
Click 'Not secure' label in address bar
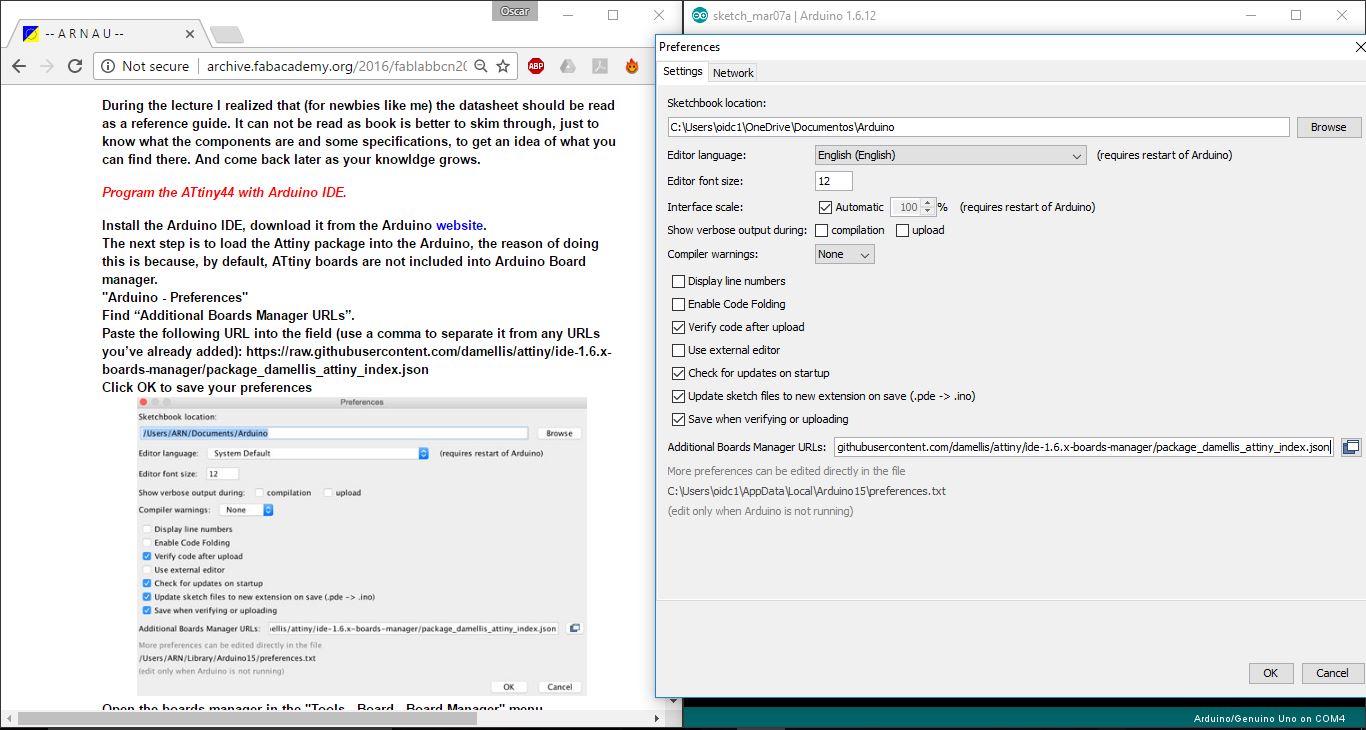tap(155, 66)
